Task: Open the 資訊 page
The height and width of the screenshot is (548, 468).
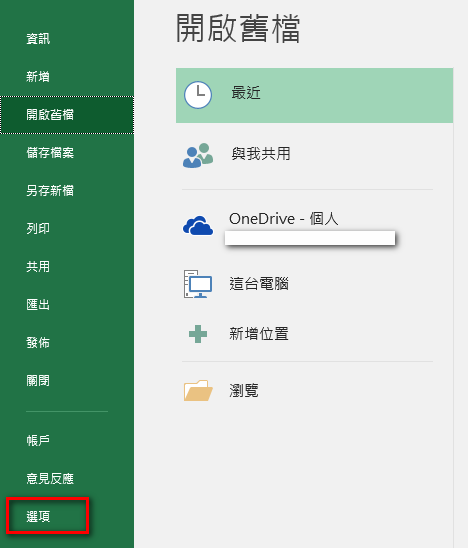Action: tap(38, 39)
